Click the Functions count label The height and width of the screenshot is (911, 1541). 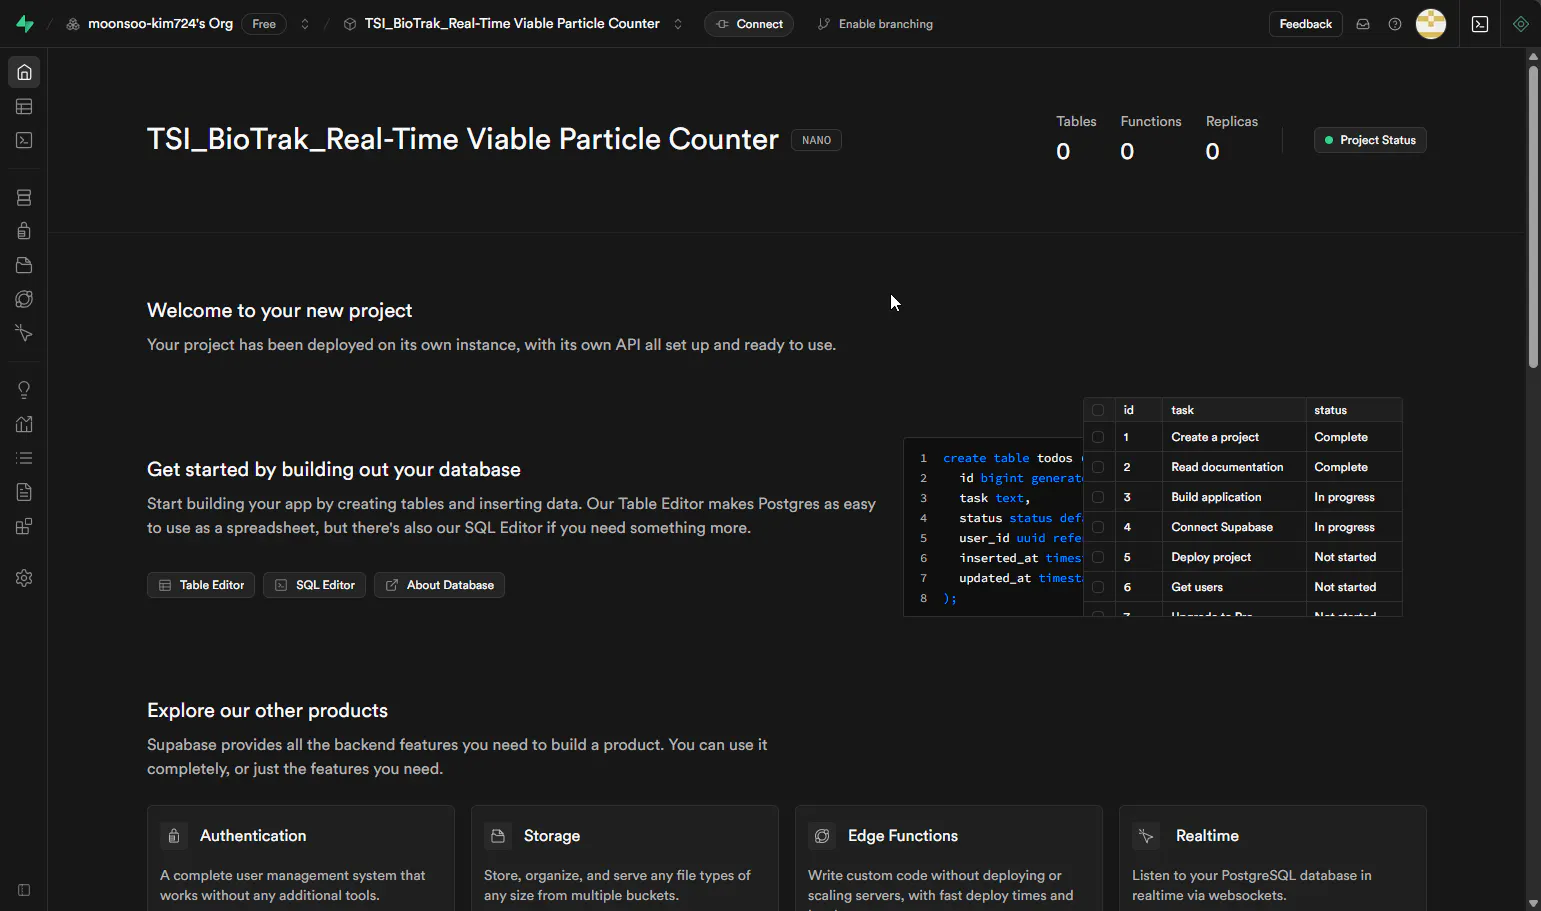click(x=1151, y=121)
